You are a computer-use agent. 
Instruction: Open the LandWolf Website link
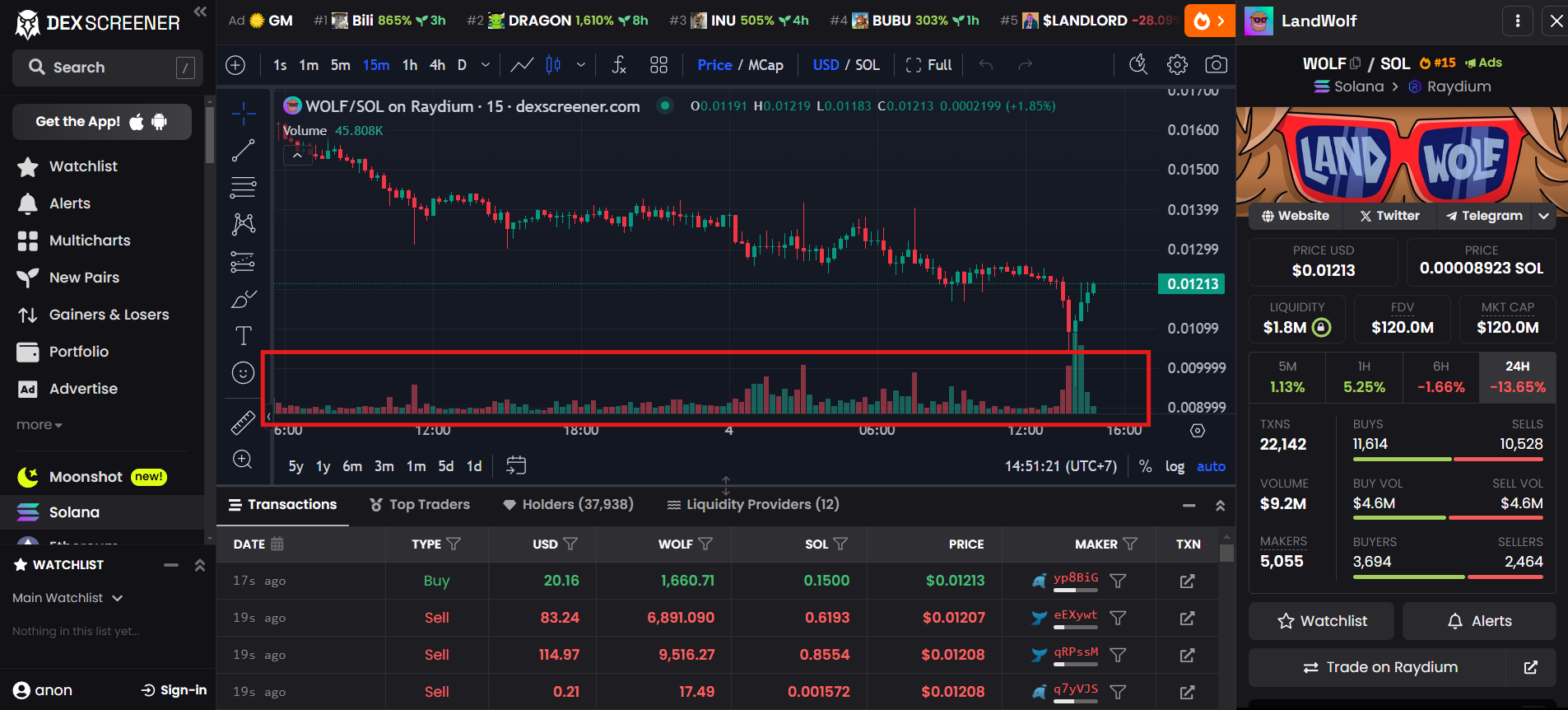(x=1295, y=215)
